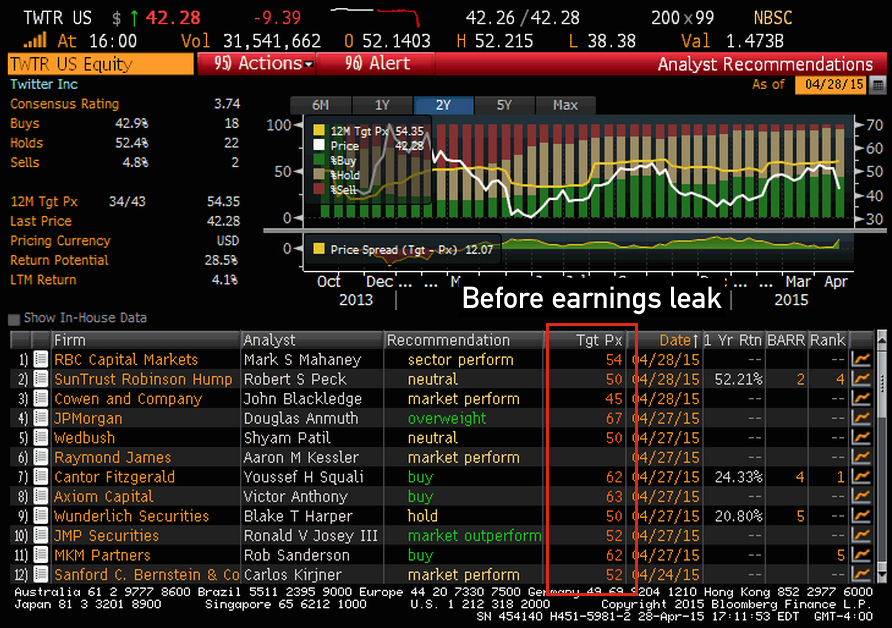Open the Axiom Capital report document icon
This screenshot has height=628, width=892.
tap(40, 497)
